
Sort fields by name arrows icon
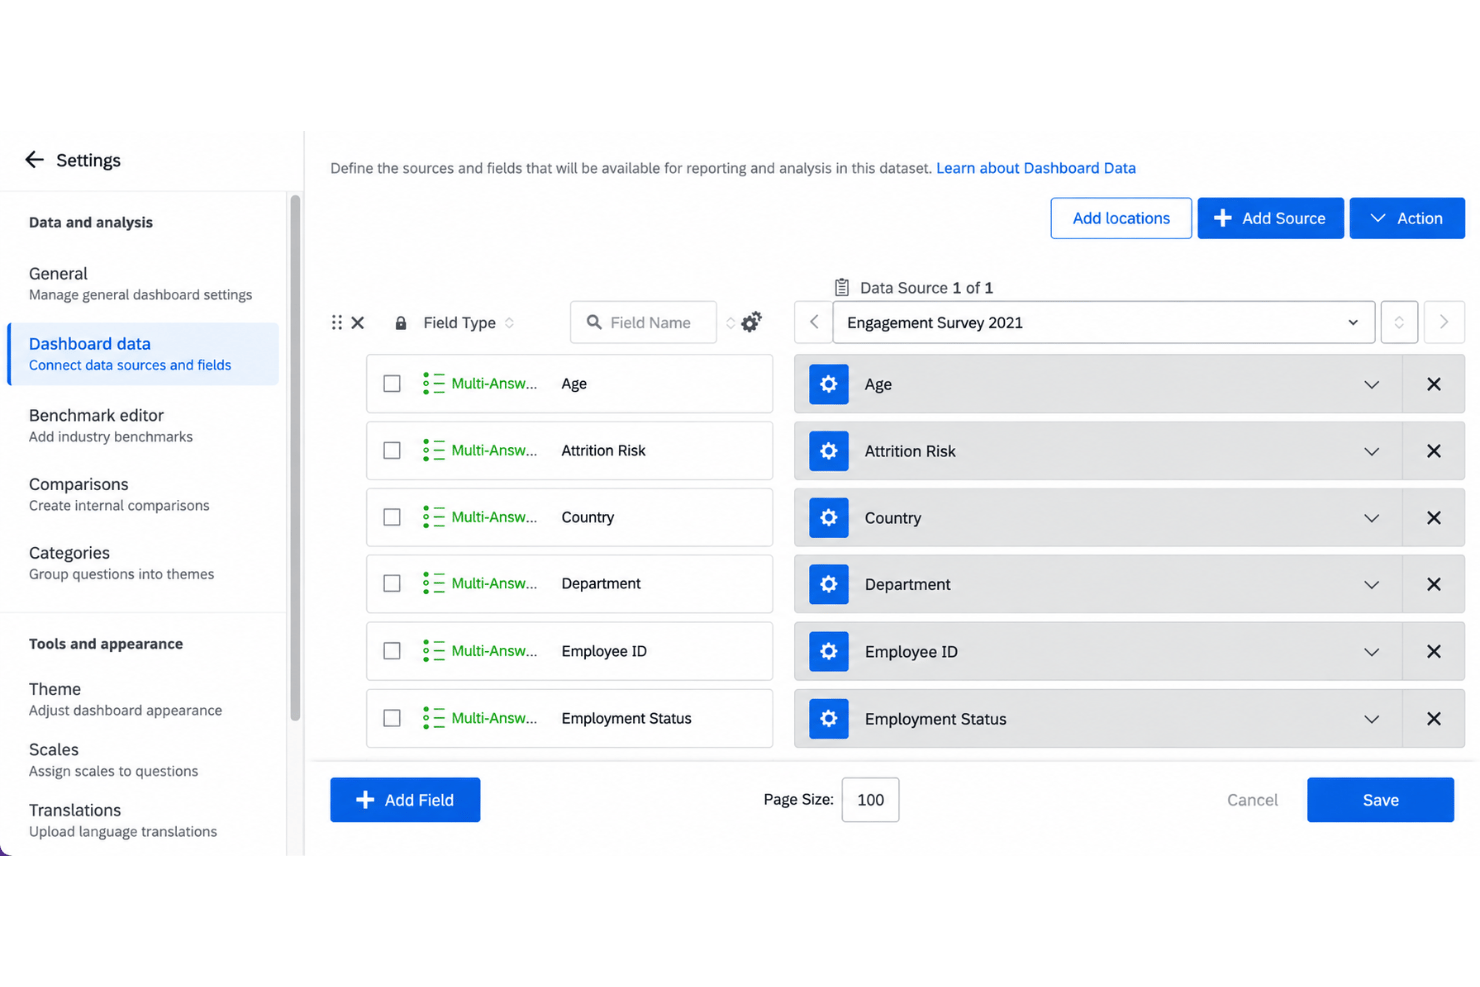pyautogui.click(x=730, y=323)
